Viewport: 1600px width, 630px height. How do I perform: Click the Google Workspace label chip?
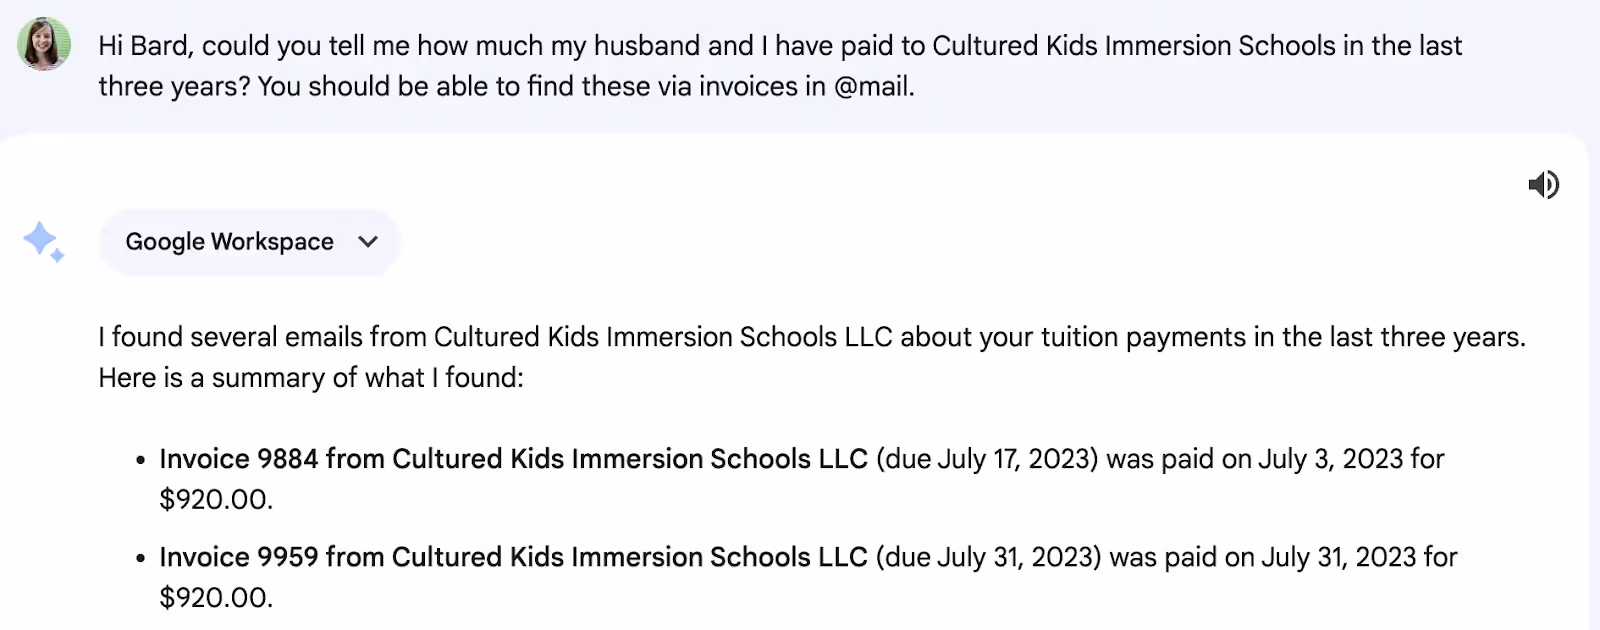249,242
